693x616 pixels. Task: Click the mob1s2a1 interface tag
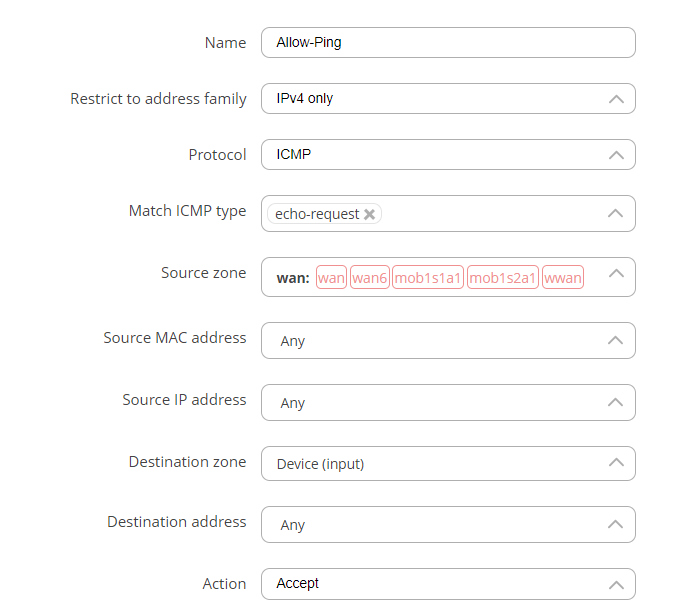click(503, 278)
